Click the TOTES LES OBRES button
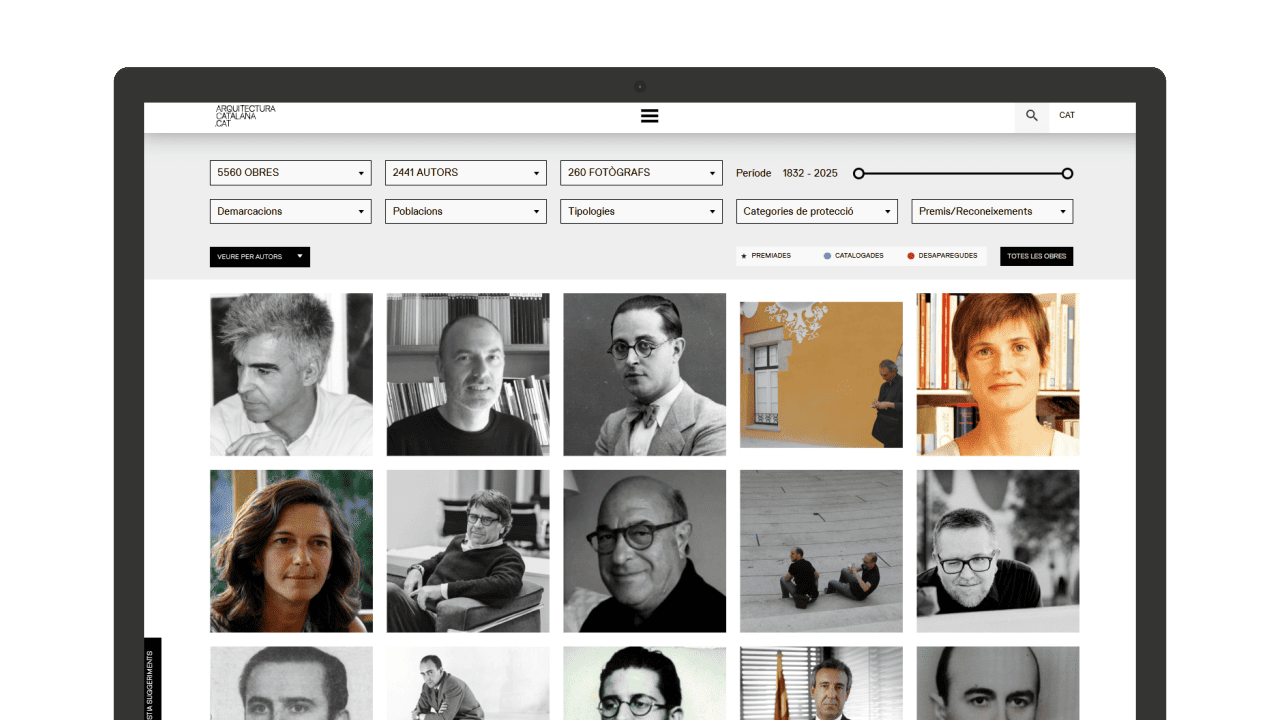 coord(1036,257)
